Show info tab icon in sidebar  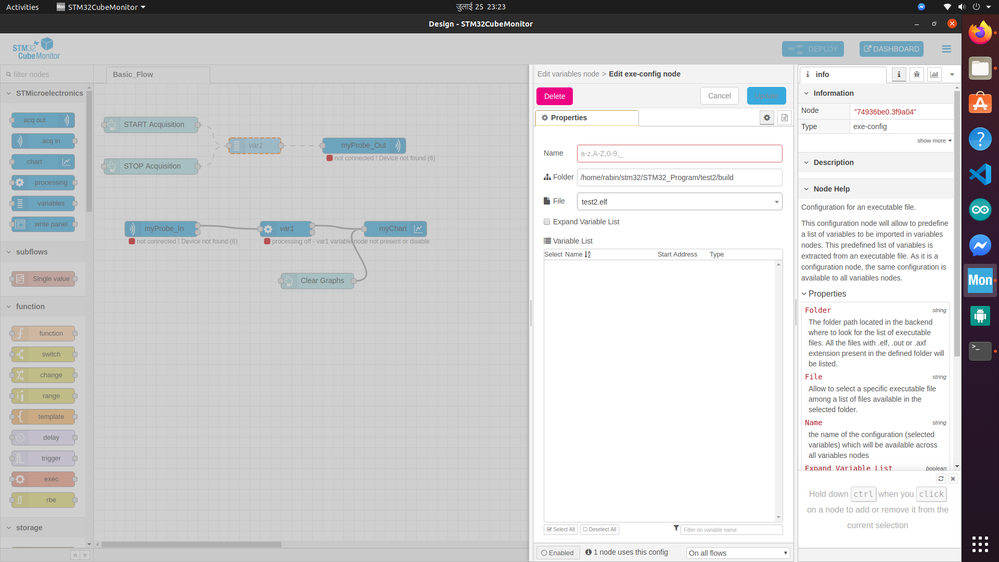pos(899,75)
